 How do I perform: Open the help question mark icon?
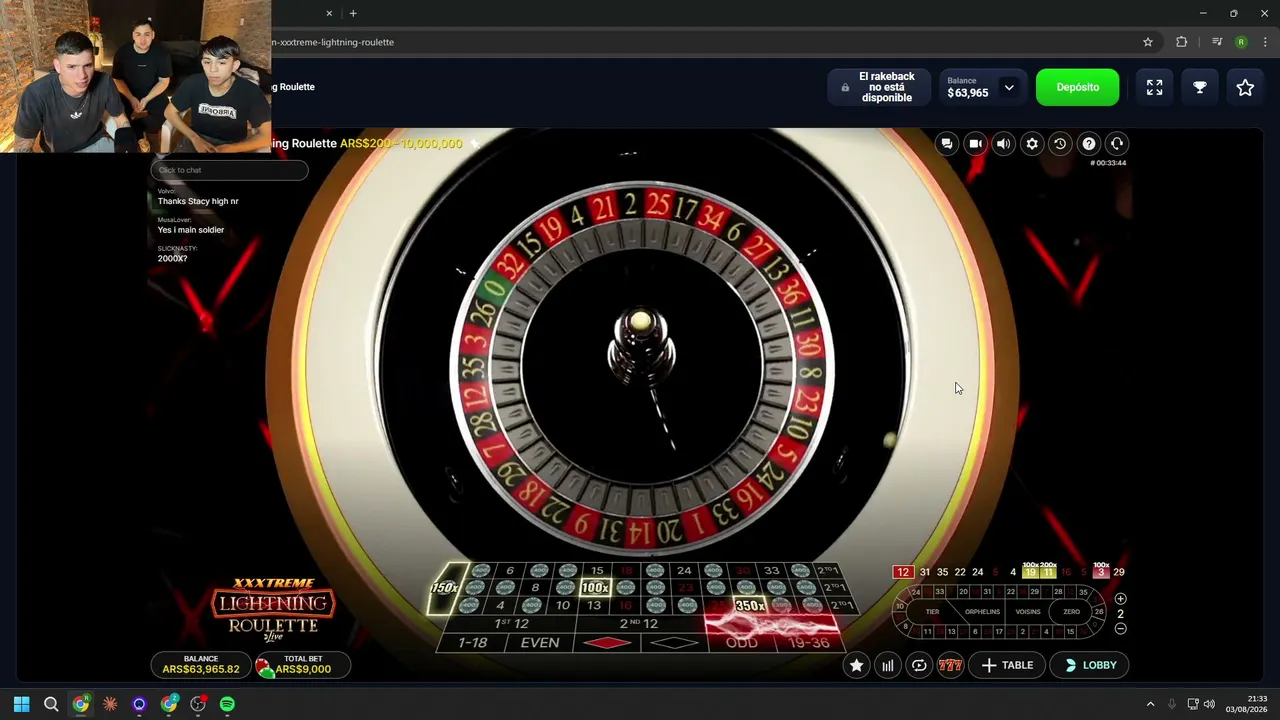pos(1089,144)
